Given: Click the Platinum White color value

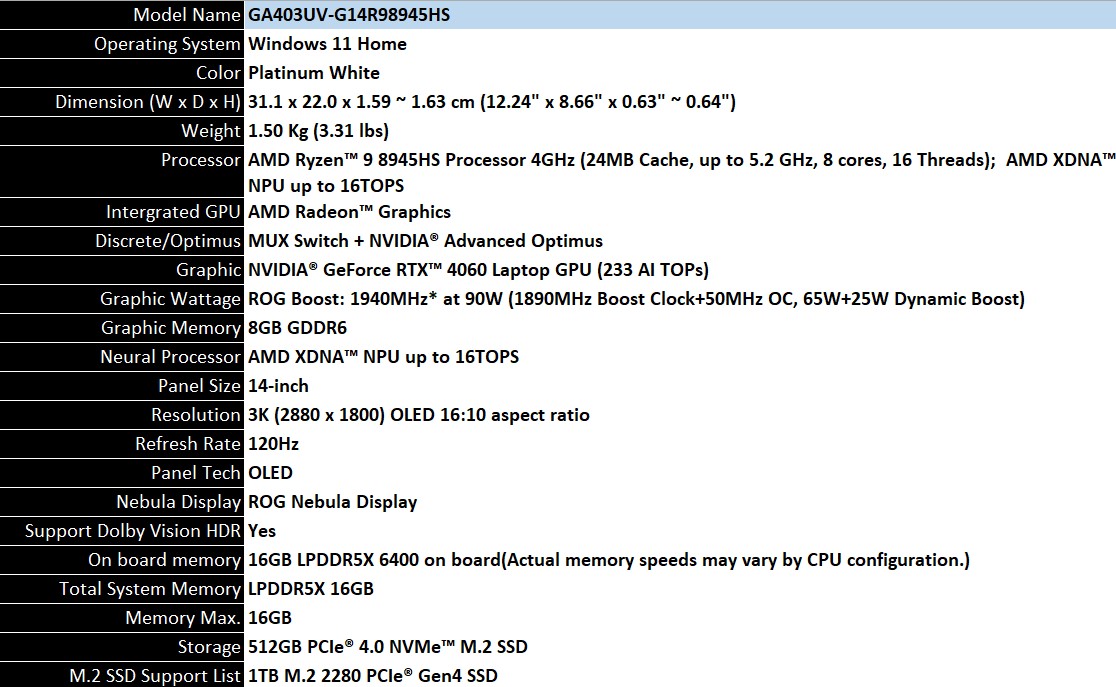Looking at the screenshot, I should (x=314, y=73).
